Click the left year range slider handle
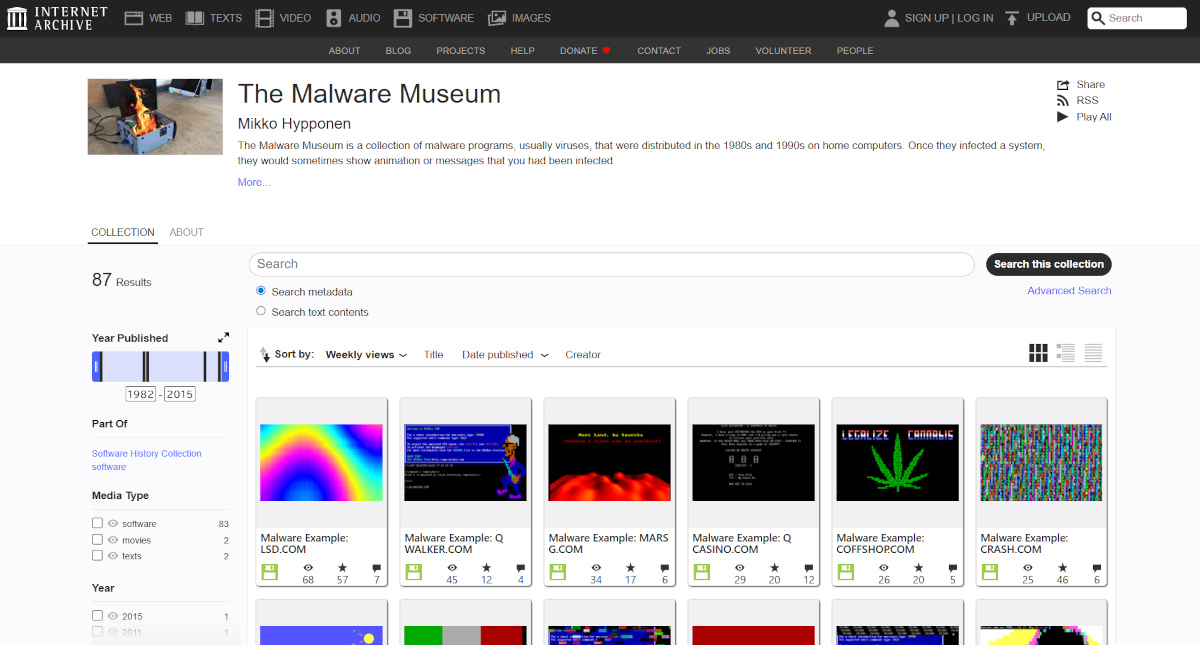 point(97,367)
